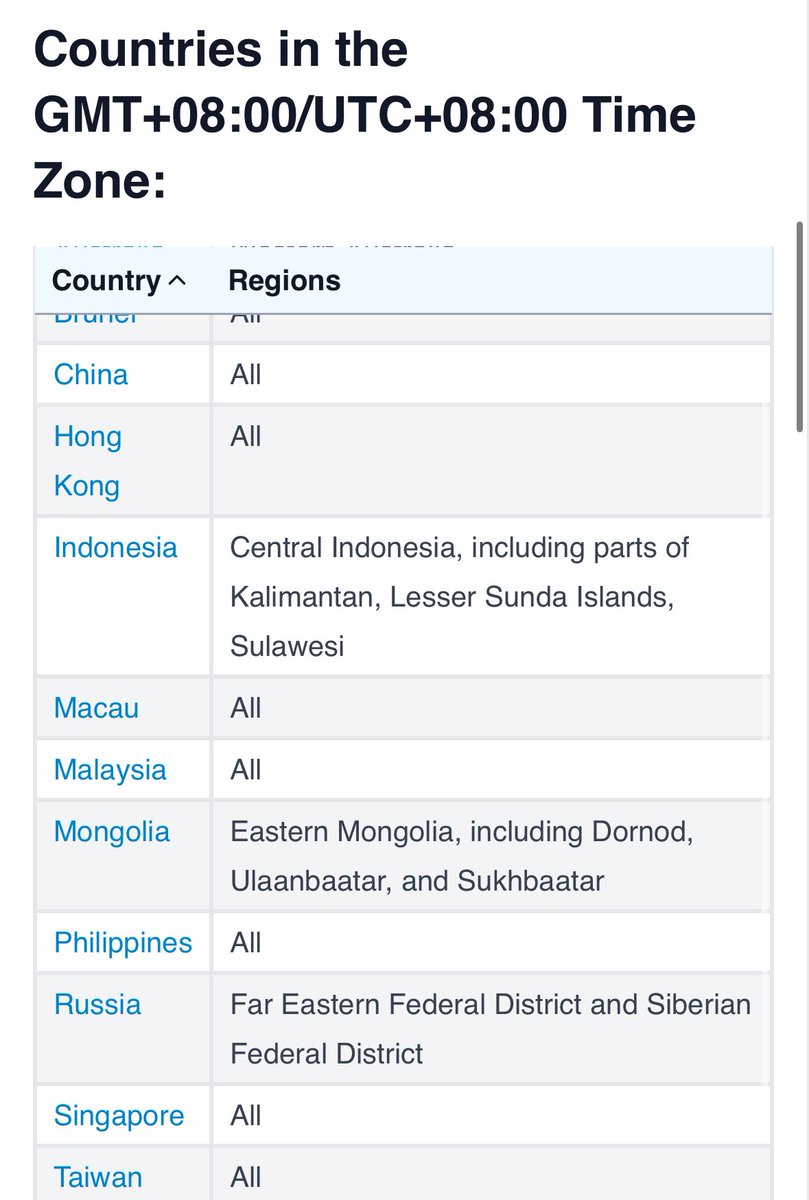Open the Indonesia country link

[x=116, y=548]
